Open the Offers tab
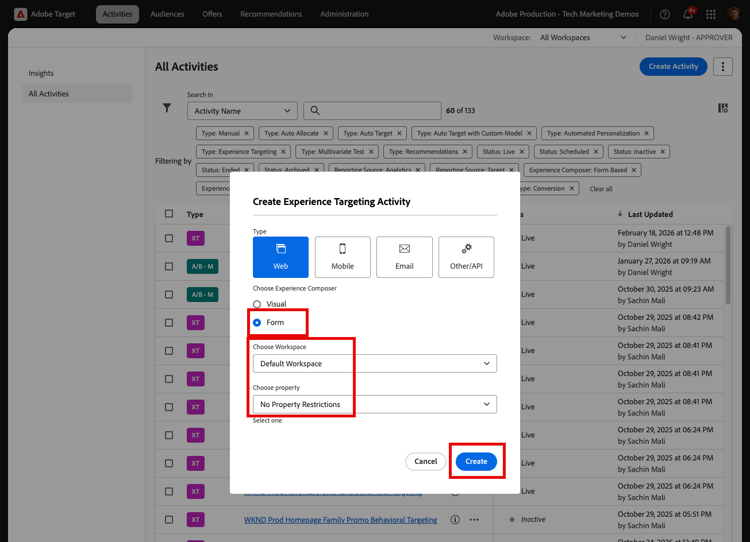This screenshot has width=750, height=542. click(x=212, y=14)
